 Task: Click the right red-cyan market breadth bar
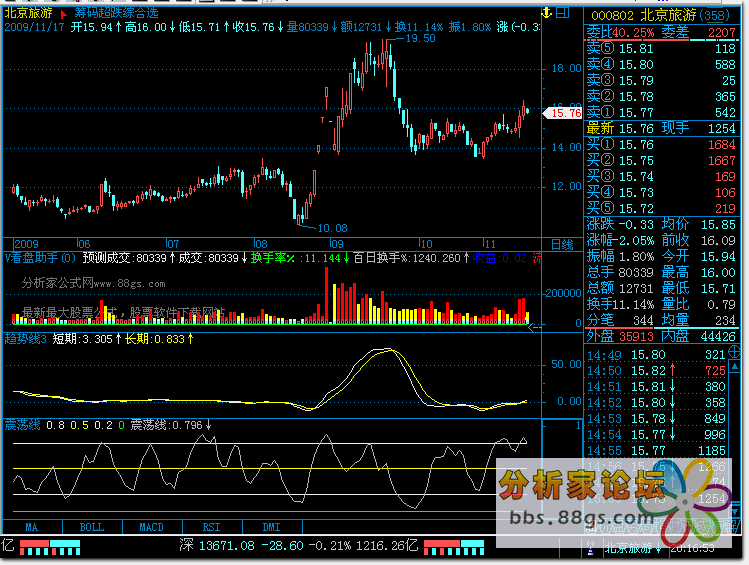click(454, 547)
